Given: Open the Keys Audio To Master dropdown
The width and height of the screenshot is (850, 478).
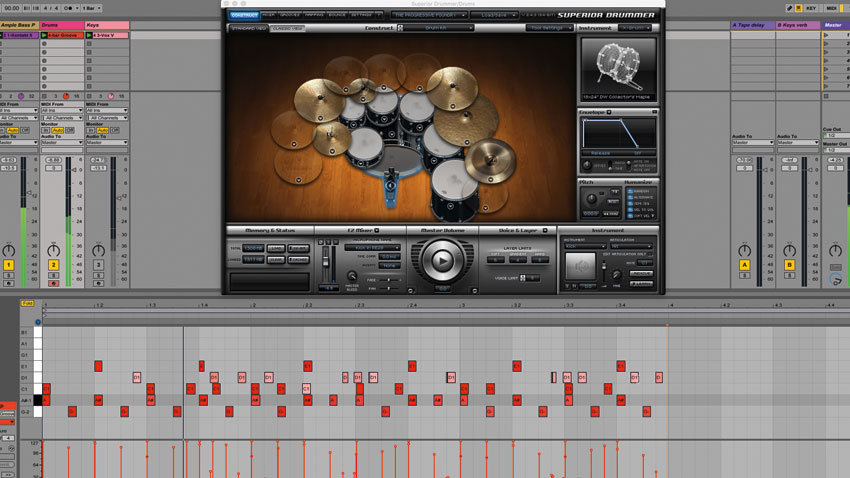Looking at the screenshot, I should [107, 143].
